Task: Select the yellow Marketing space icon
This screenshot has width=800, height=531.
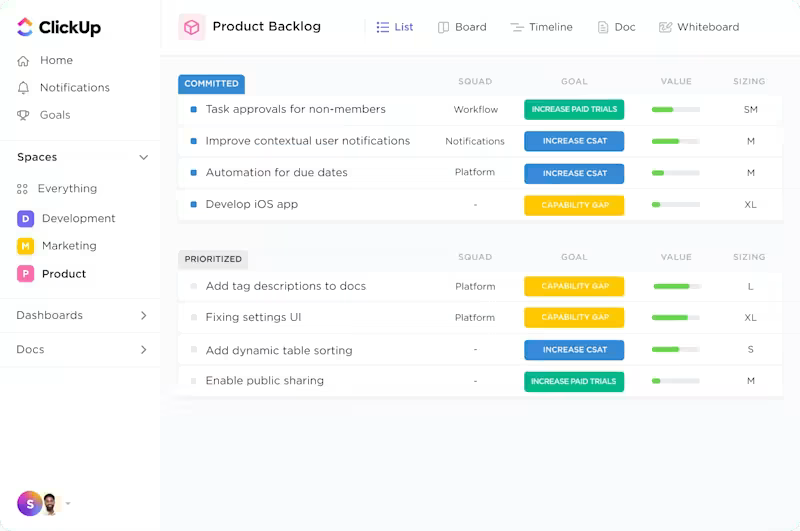Action: tap(26, 246)
